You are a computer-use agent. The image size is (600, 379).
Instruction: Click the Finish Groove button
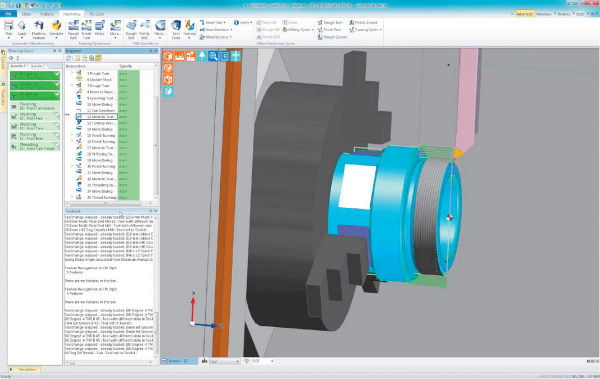click(363, 23)
